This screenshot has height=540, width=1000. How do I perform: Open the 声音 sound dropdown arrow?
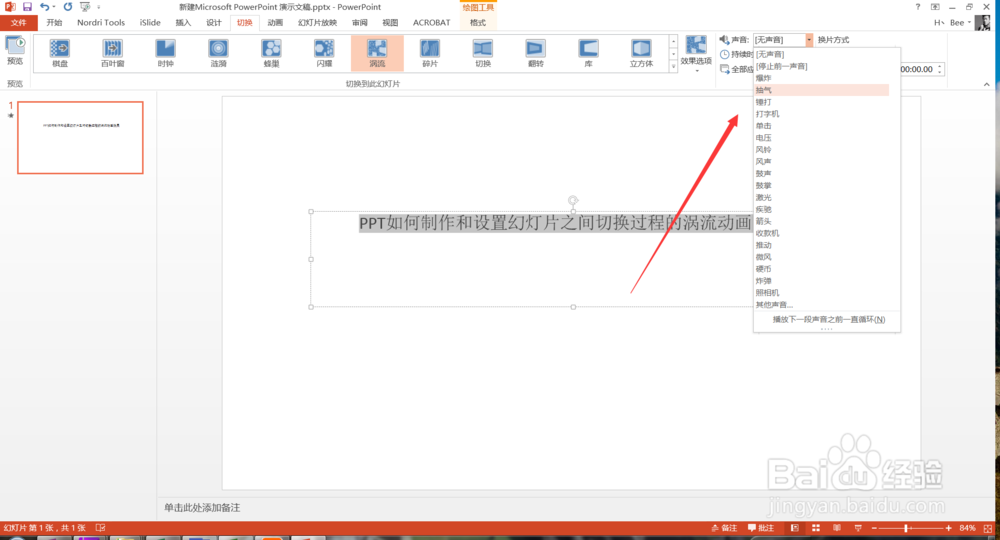[809, 40]
